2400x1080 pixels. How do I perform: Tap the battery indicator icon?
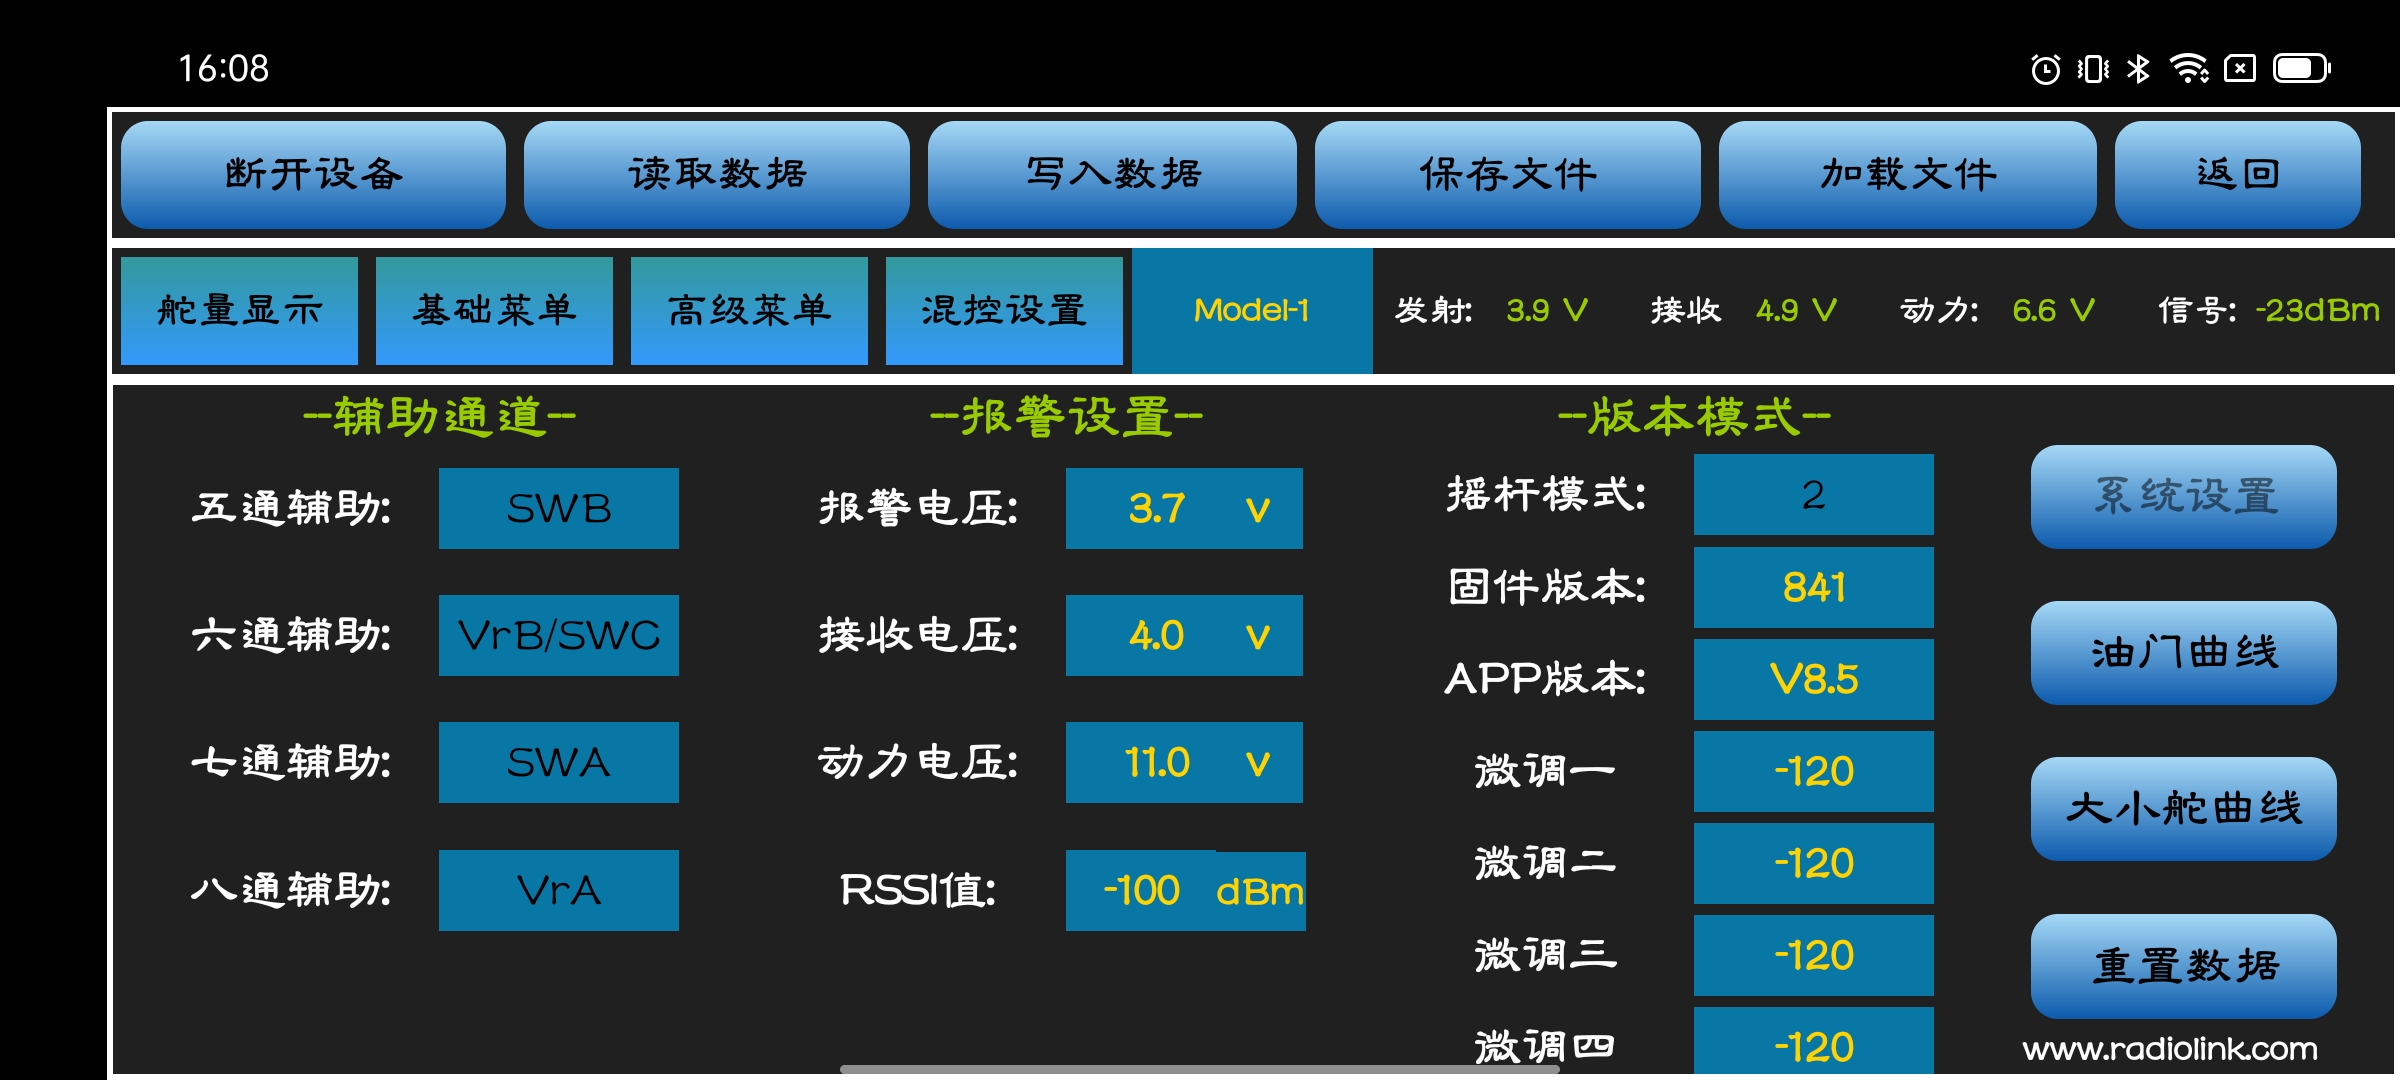[x=2301, y=69]
